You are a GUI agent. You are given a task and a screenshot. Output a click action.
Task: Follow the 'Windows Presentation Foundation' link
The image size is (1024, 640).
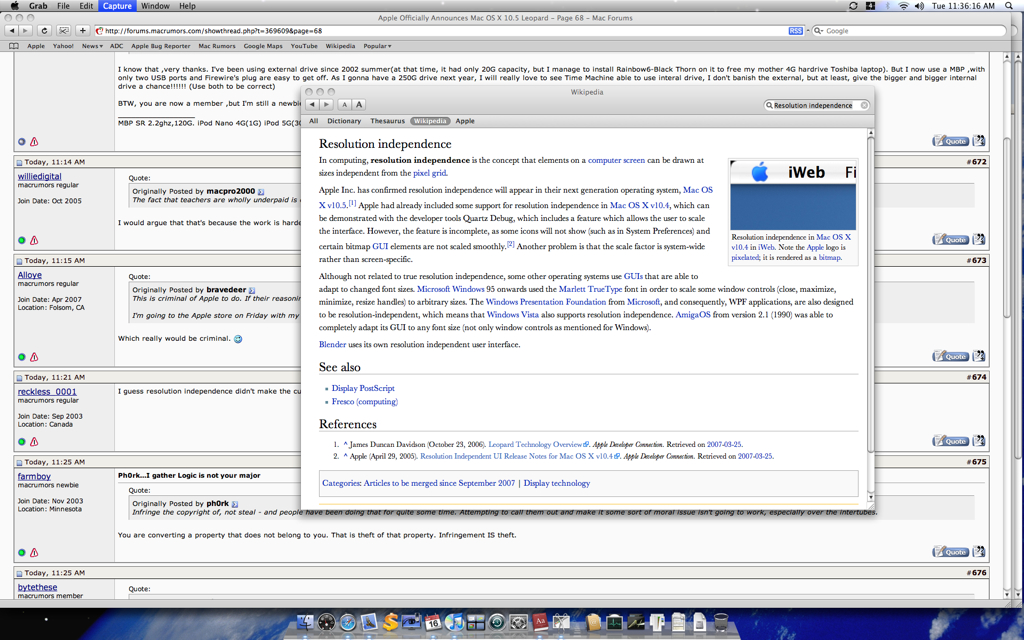pos(546,302)
